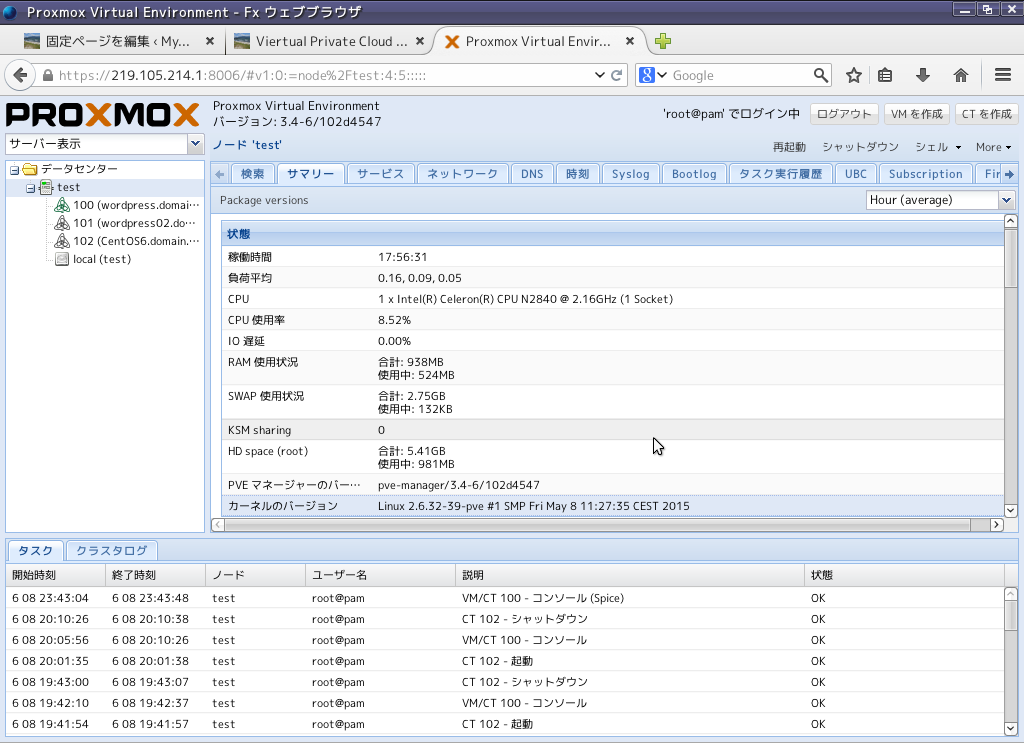Click the horizontal scrollbar in status panel

pos(600,525)
